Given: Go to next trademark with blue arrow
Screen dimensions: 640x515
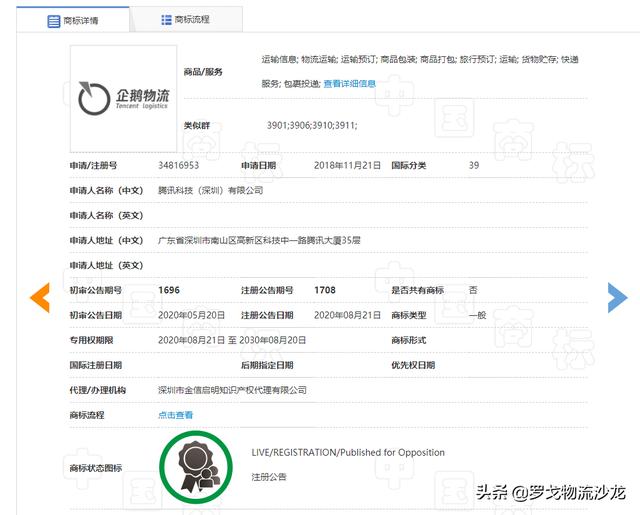Looking at the screenshot, I should pyautogui.click(x=617, y=297).
